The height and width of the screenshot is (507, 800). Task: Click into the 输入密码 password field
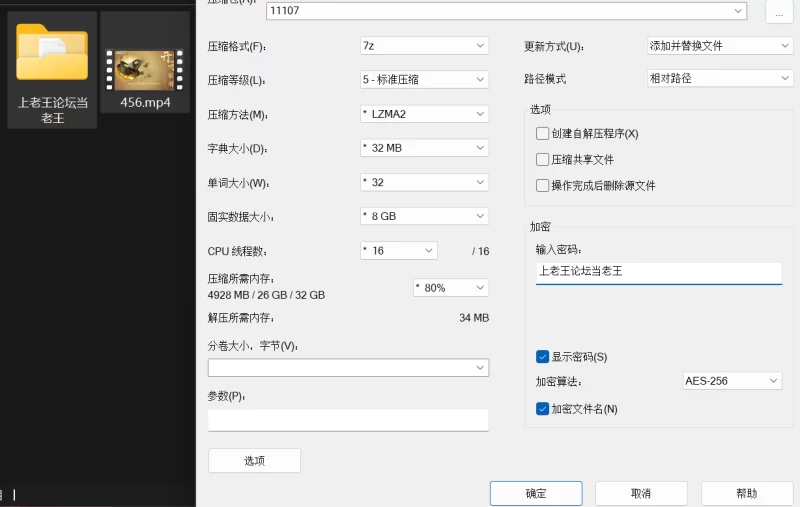[659, 273]
